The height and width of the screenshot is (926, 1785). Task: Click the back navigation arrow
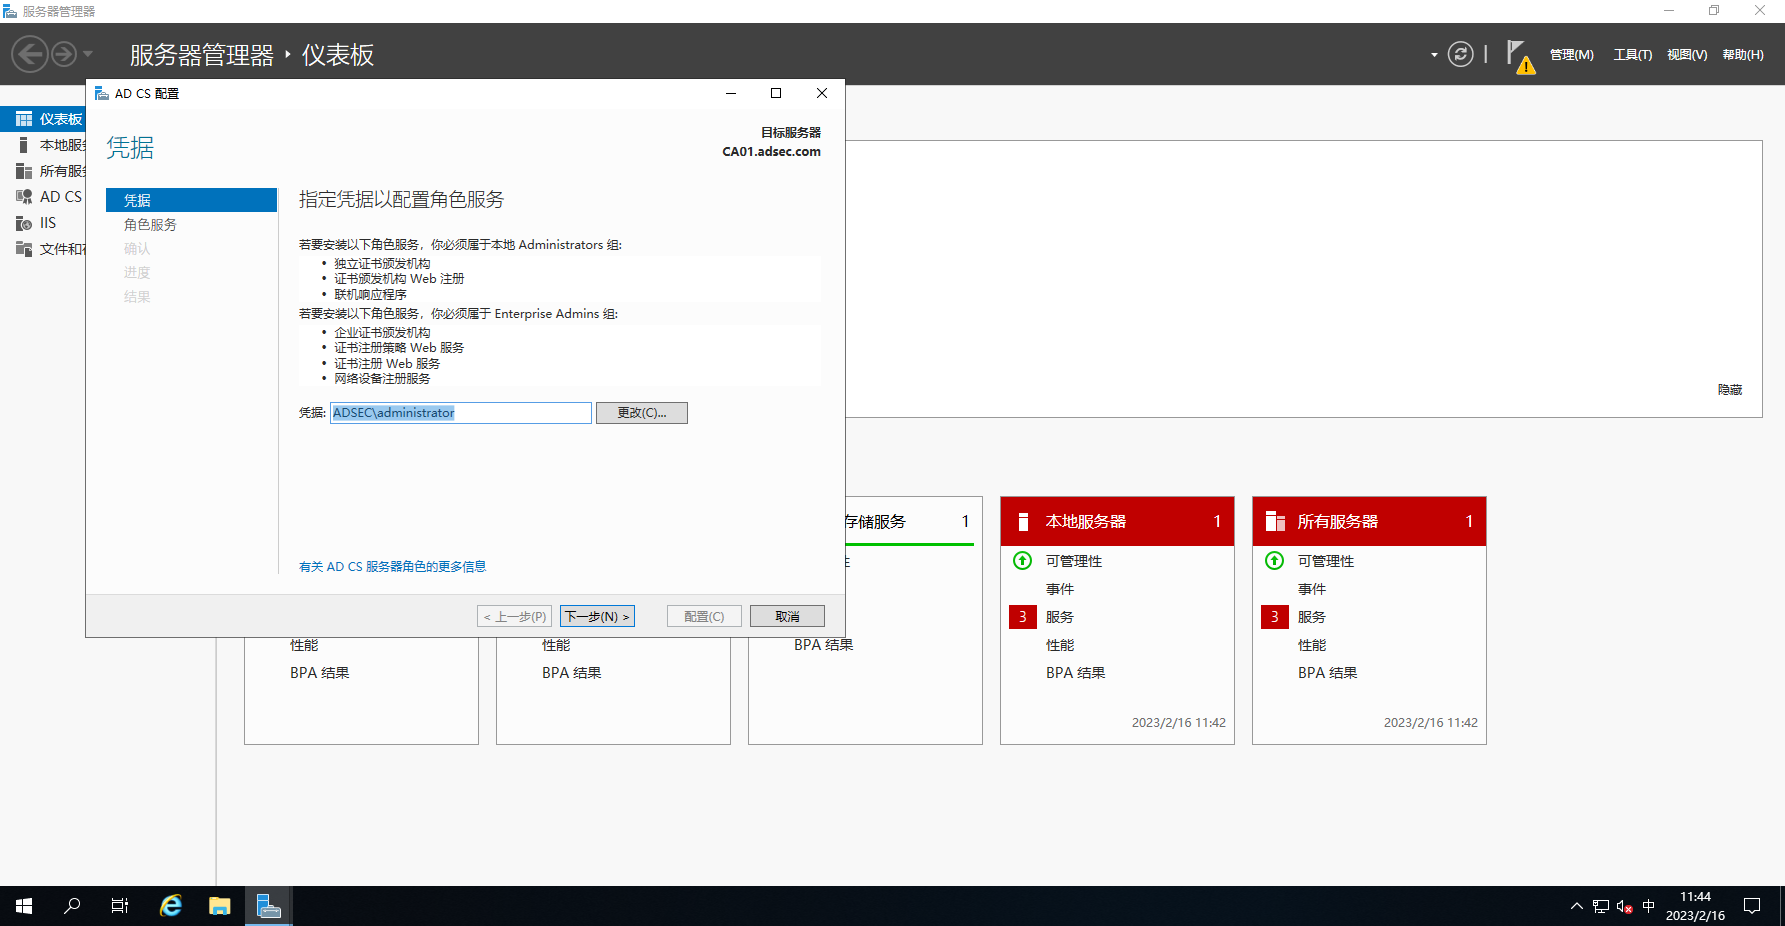(30, 54)
